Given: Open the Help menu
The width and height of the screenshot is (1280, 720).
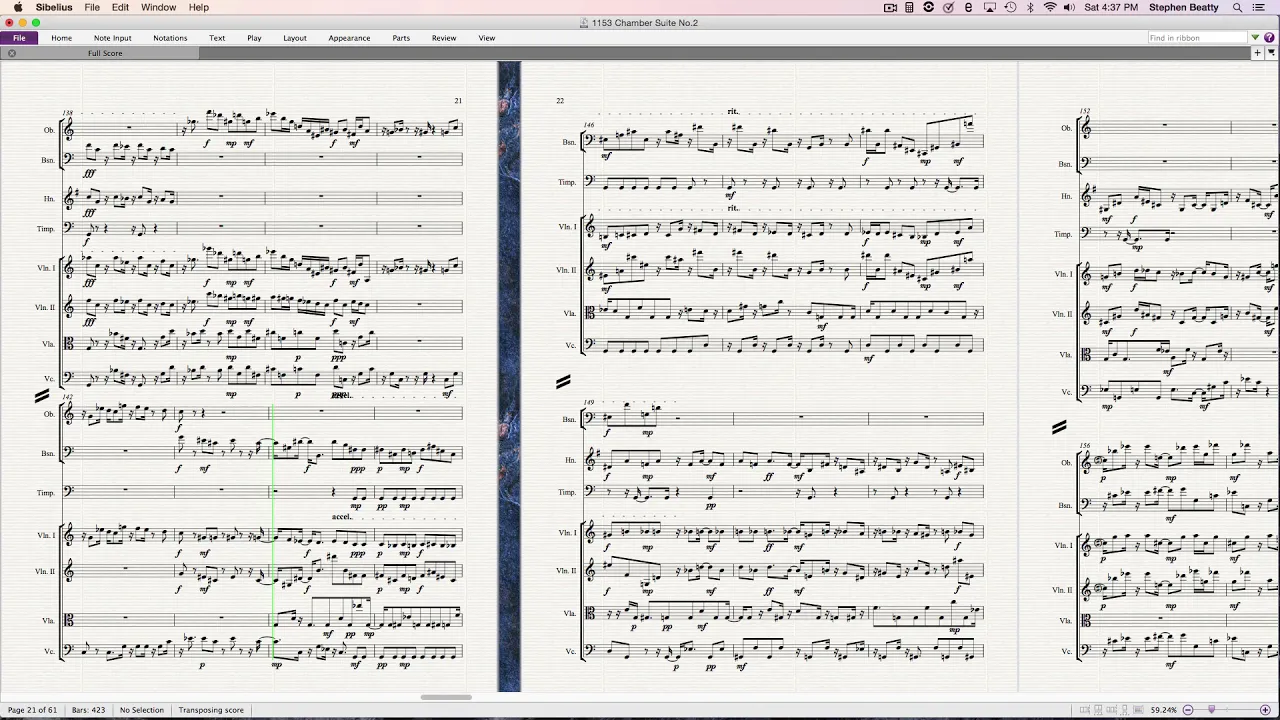Looking at the screenshot, I should [199, 7].
